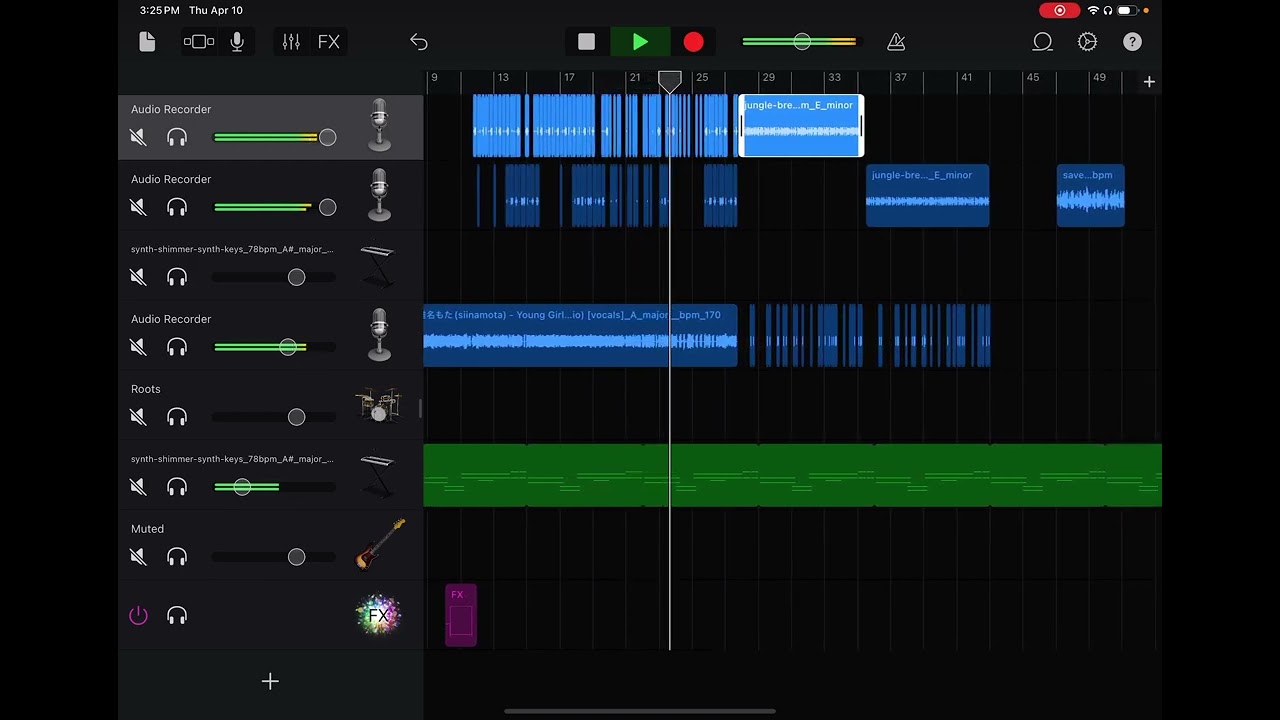Open song settings gear icon
The image size is (1280, 720).
pos(1087,42)
